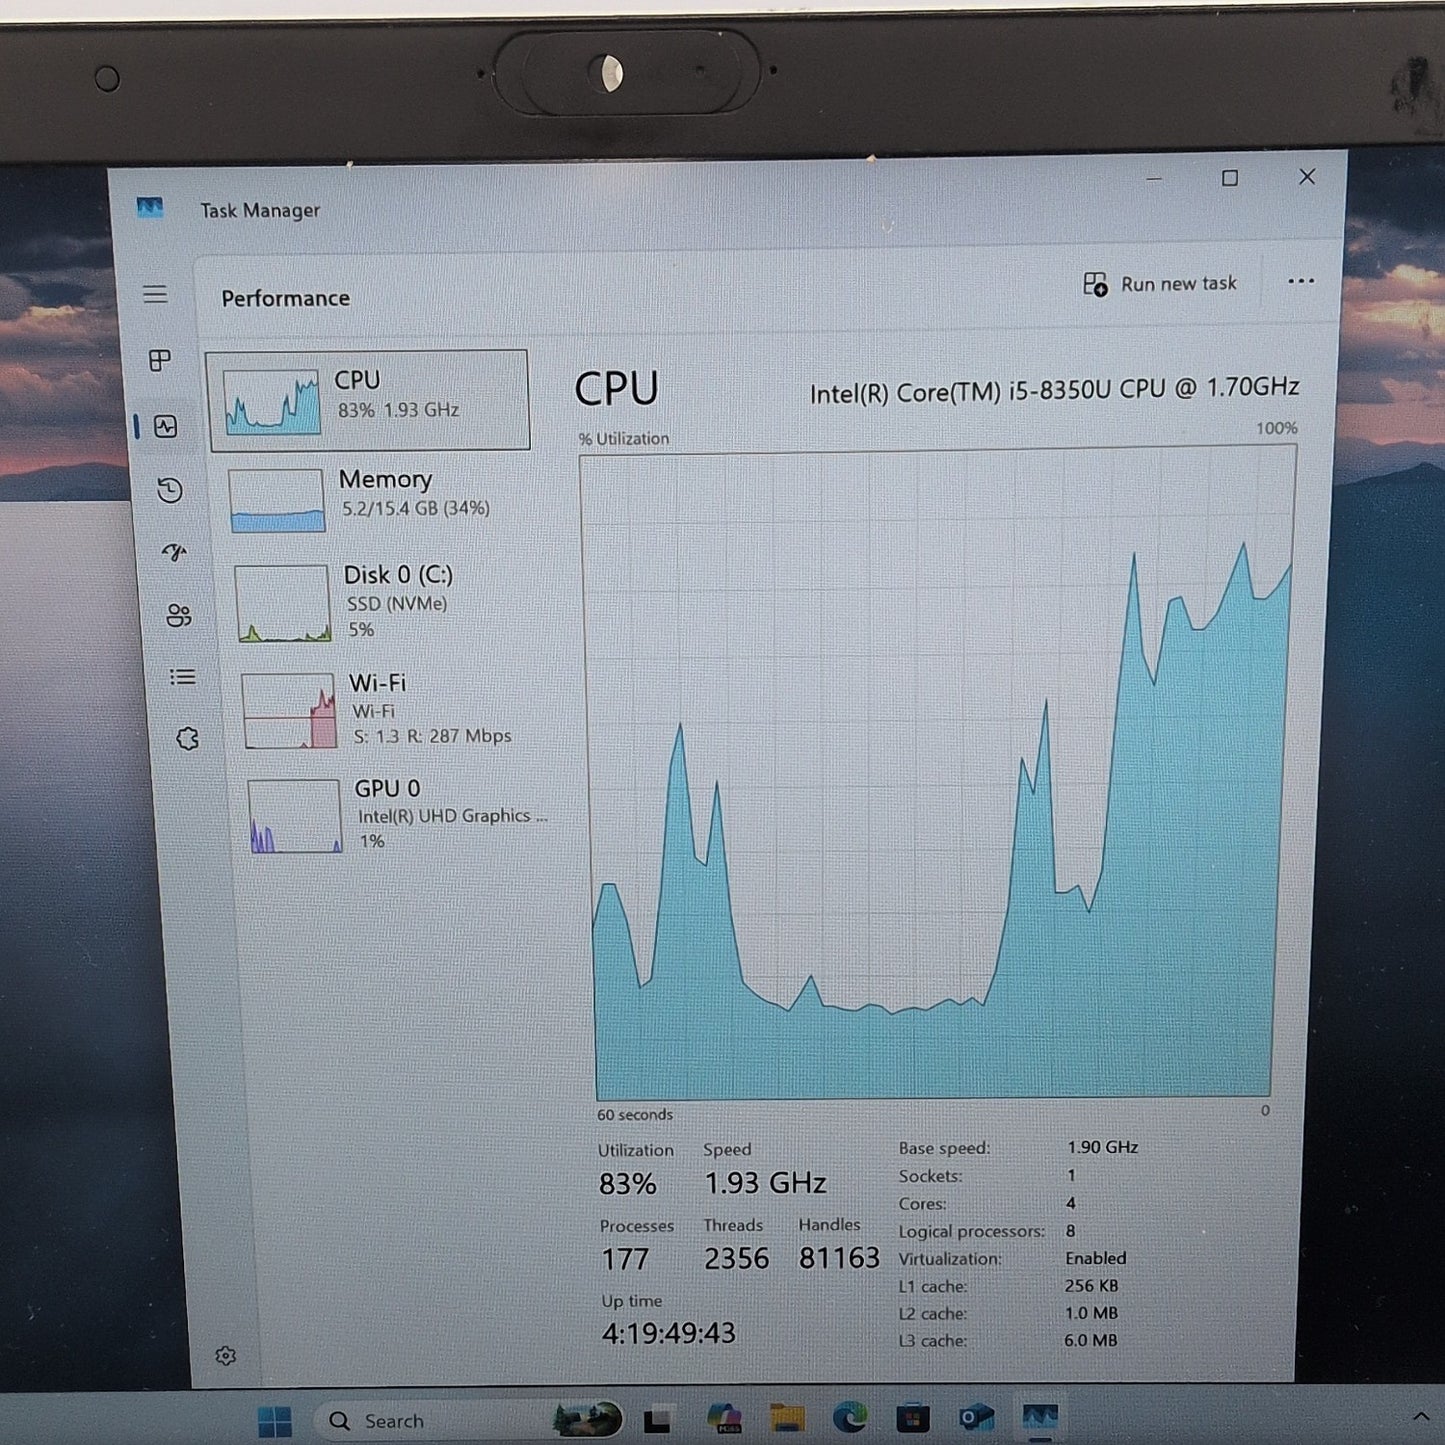The height and width of the screenshot is (1445, 1445).
Task: Open the Startup apps page icon
Action: click(x=175, y=552)
